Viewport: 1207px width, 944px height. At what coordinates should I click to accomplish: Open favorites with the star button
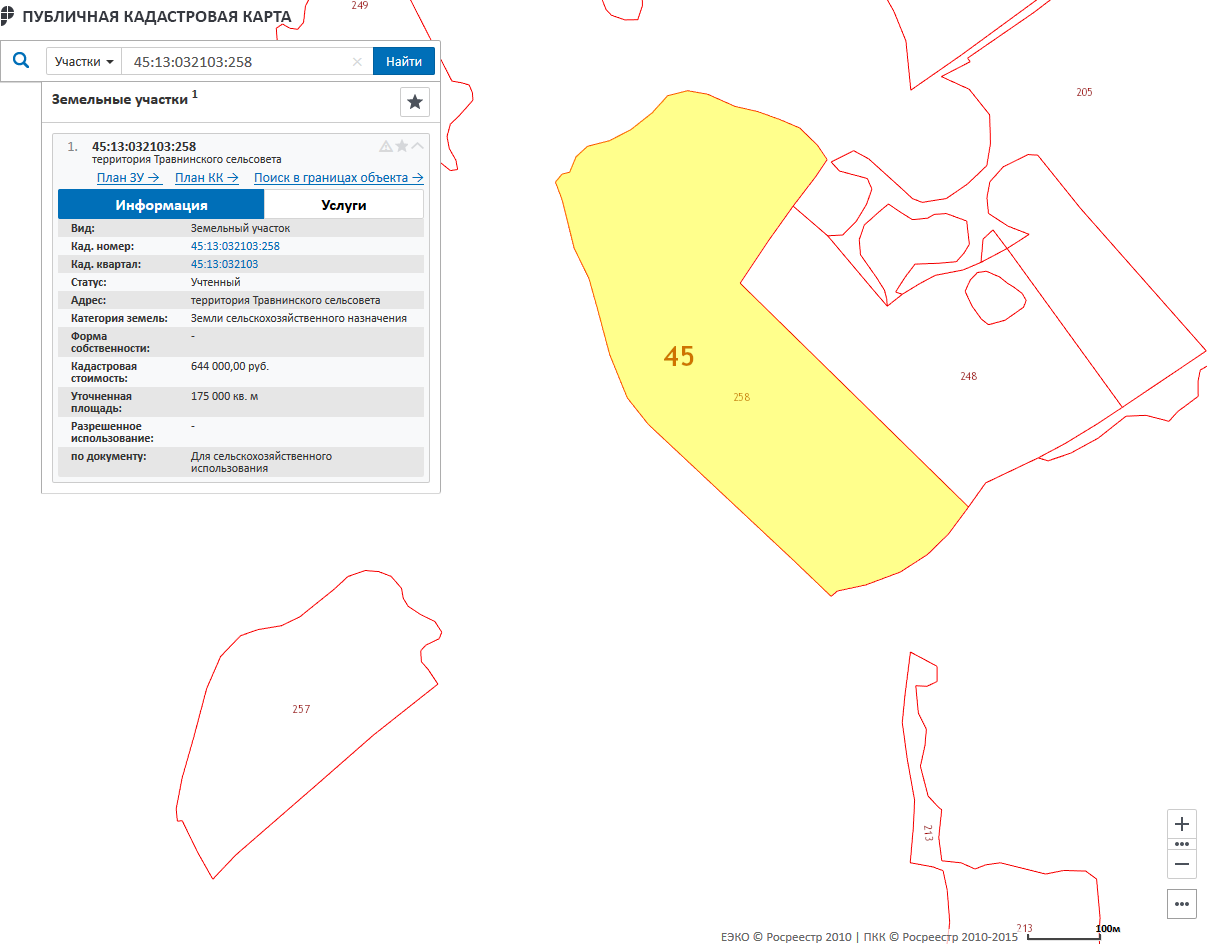415,102
